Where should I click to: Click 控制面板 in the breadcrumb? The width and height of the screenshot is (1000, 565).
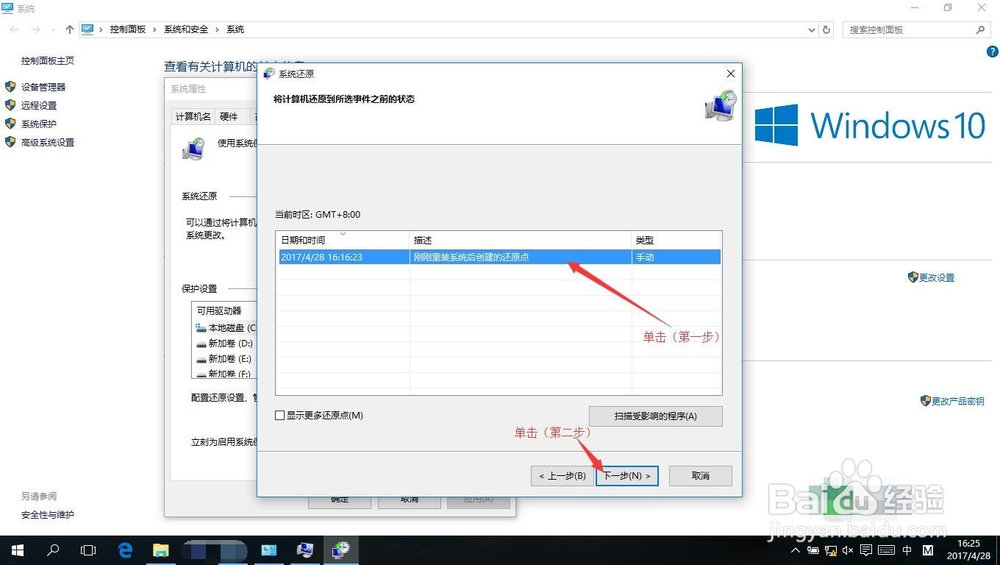128,29
